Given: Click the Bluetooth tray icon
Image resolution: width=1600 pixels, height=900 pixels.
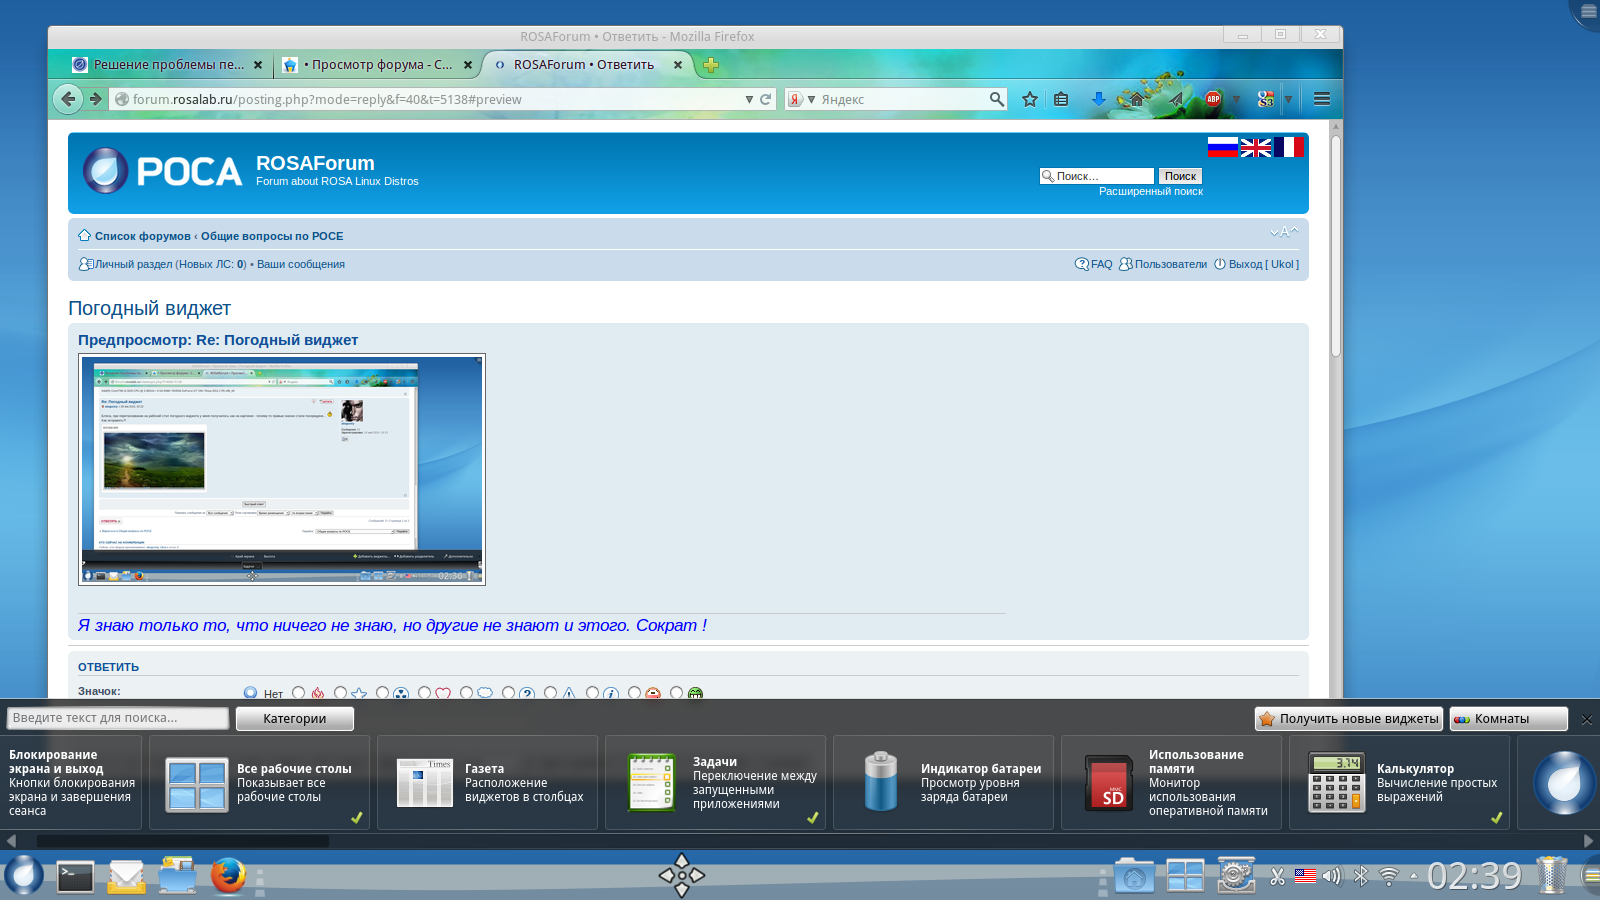Looking at the screenshot, I should [x=1360, y=877].
